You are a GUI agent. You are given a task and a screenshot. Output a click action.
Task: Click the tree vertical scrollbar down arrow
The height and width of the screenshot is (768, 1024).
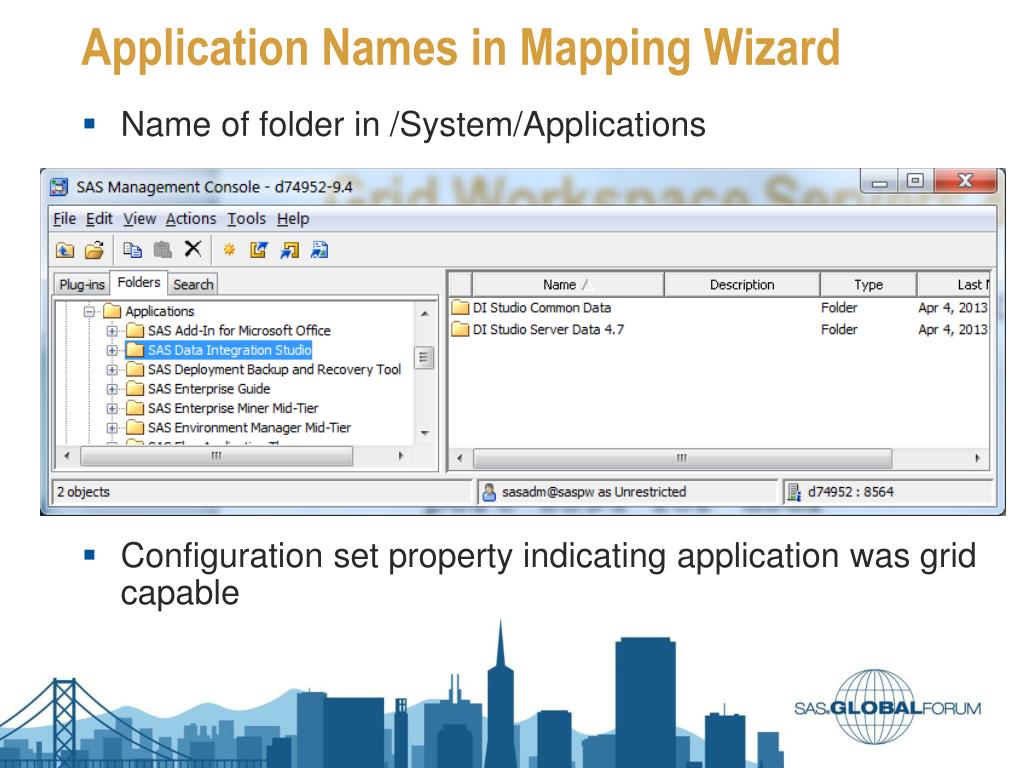424,433
